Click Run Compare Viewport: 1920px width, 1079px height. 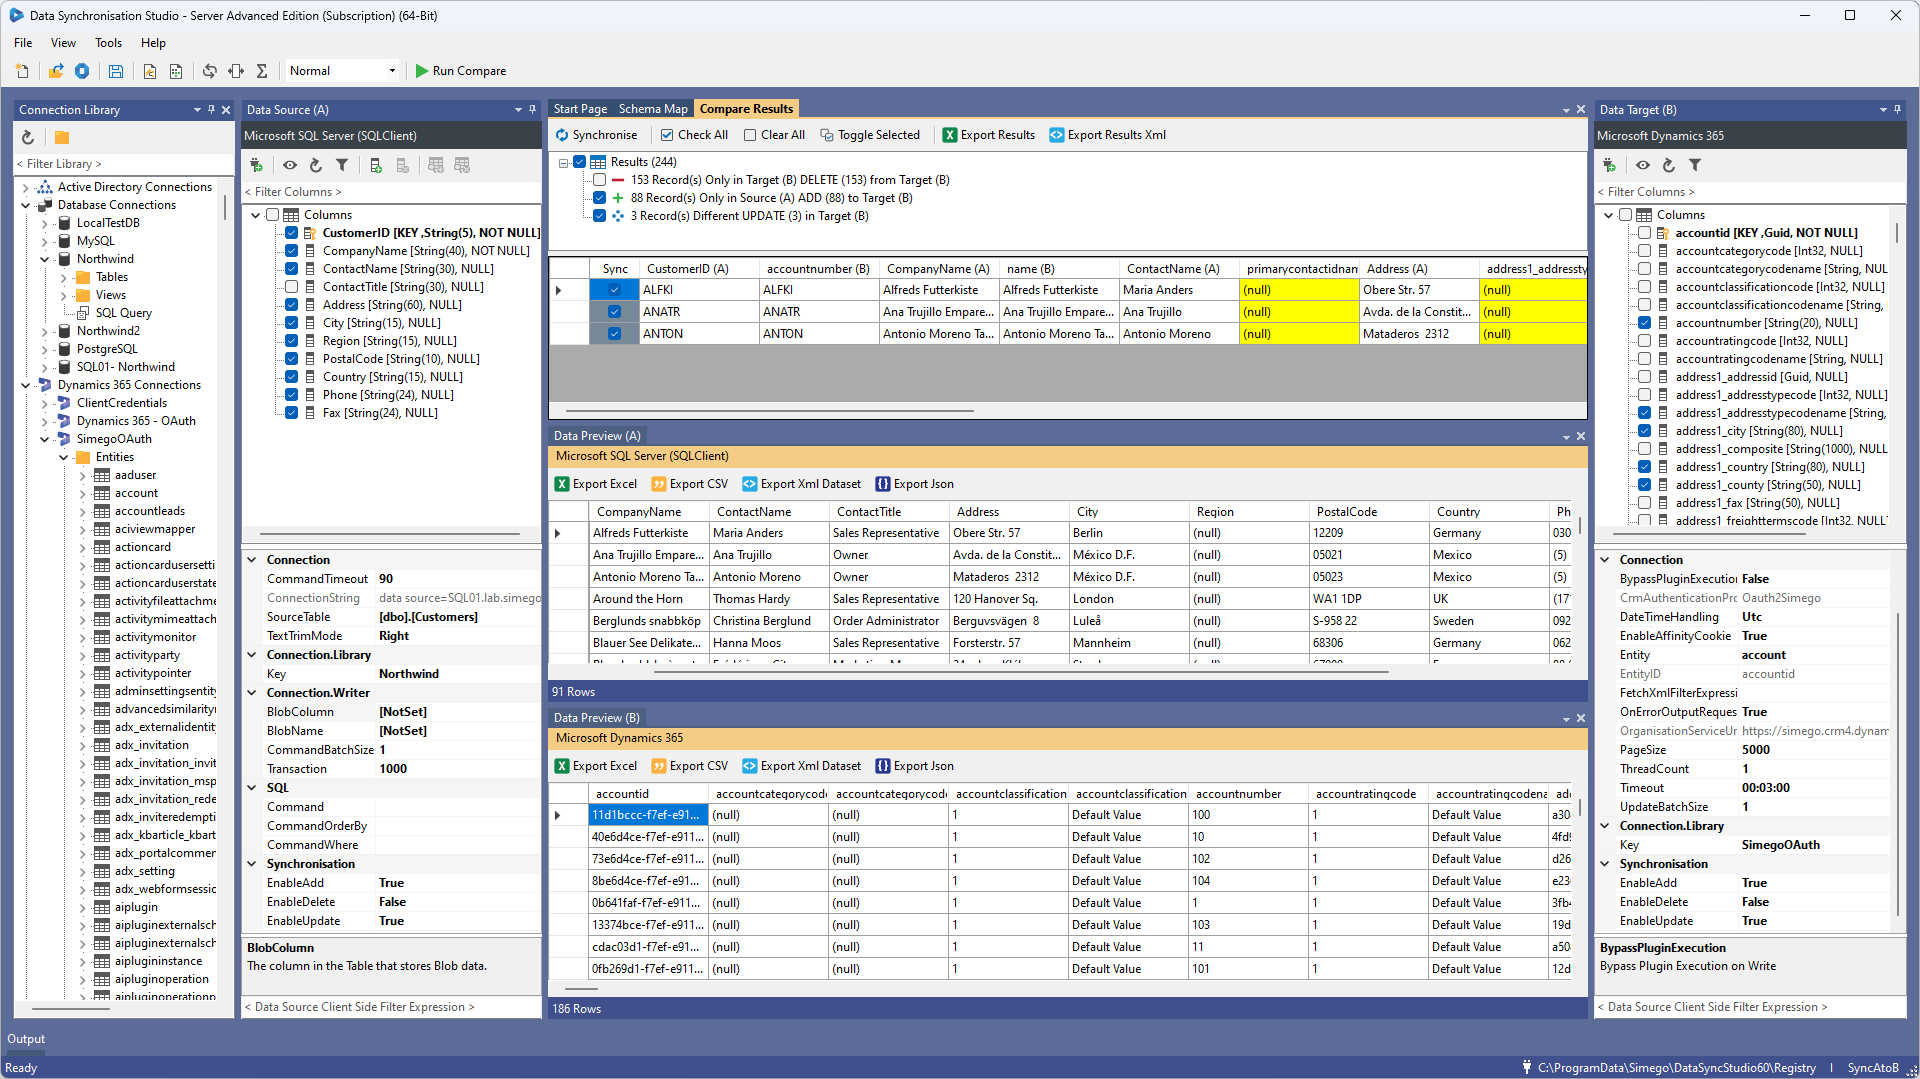(x=461, y=71)
